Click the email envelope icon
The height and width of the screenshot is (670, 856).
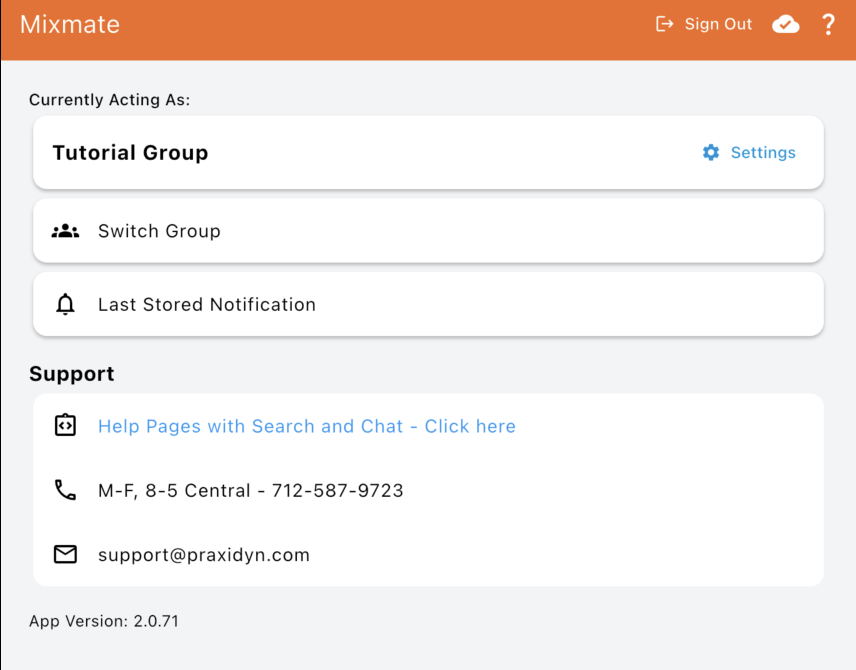click(65, 554)
